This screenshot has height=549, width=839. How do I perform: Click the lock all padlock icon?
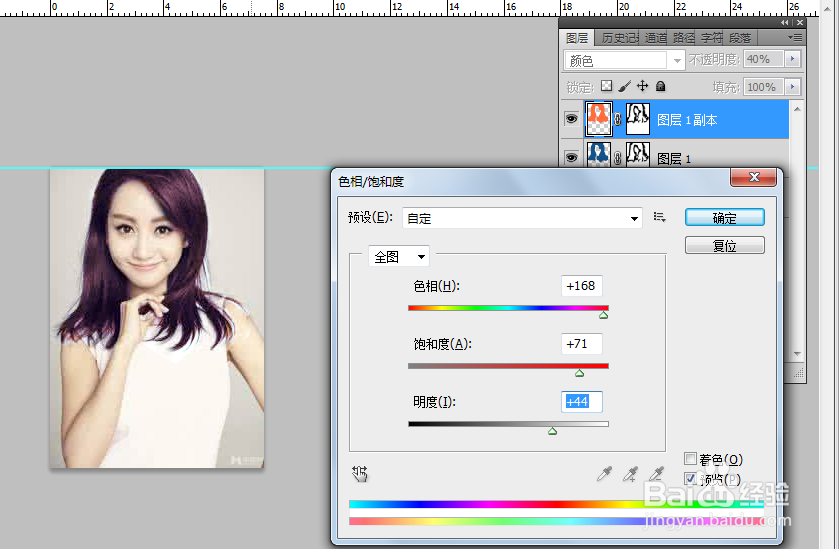click(661, 86)
